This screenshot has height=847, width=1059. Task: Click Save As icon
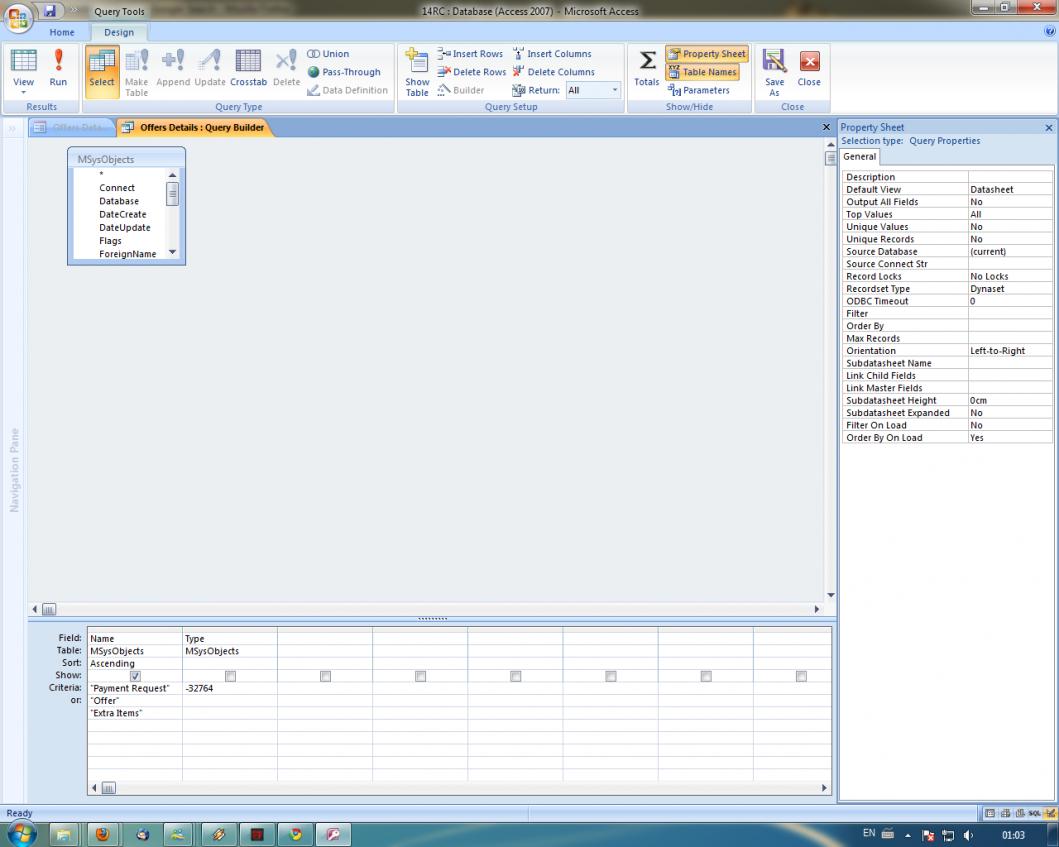pyautogui.click(x=774, y=72)
